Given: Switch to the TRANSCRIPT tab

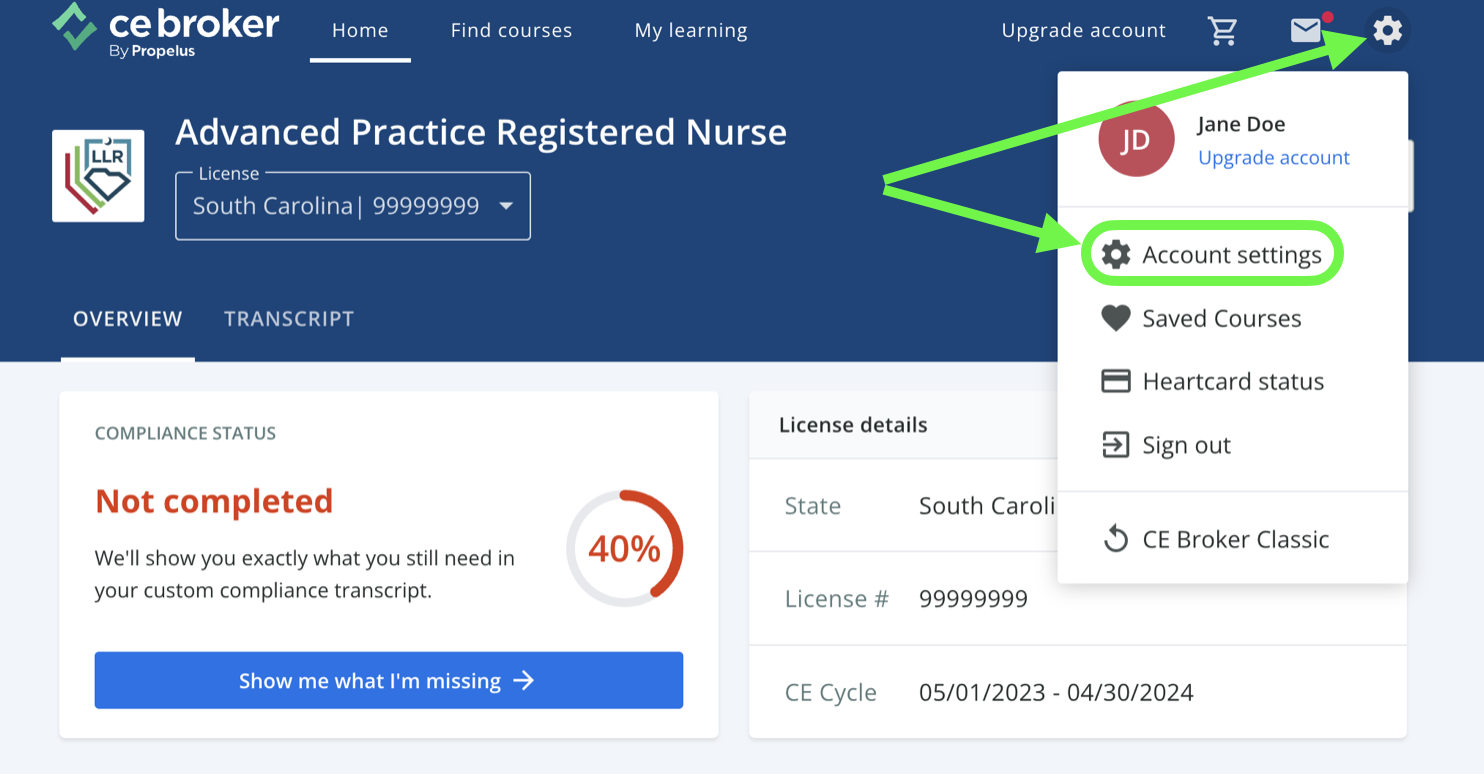Looking at the screenshot, I should [x=289, y=319].
